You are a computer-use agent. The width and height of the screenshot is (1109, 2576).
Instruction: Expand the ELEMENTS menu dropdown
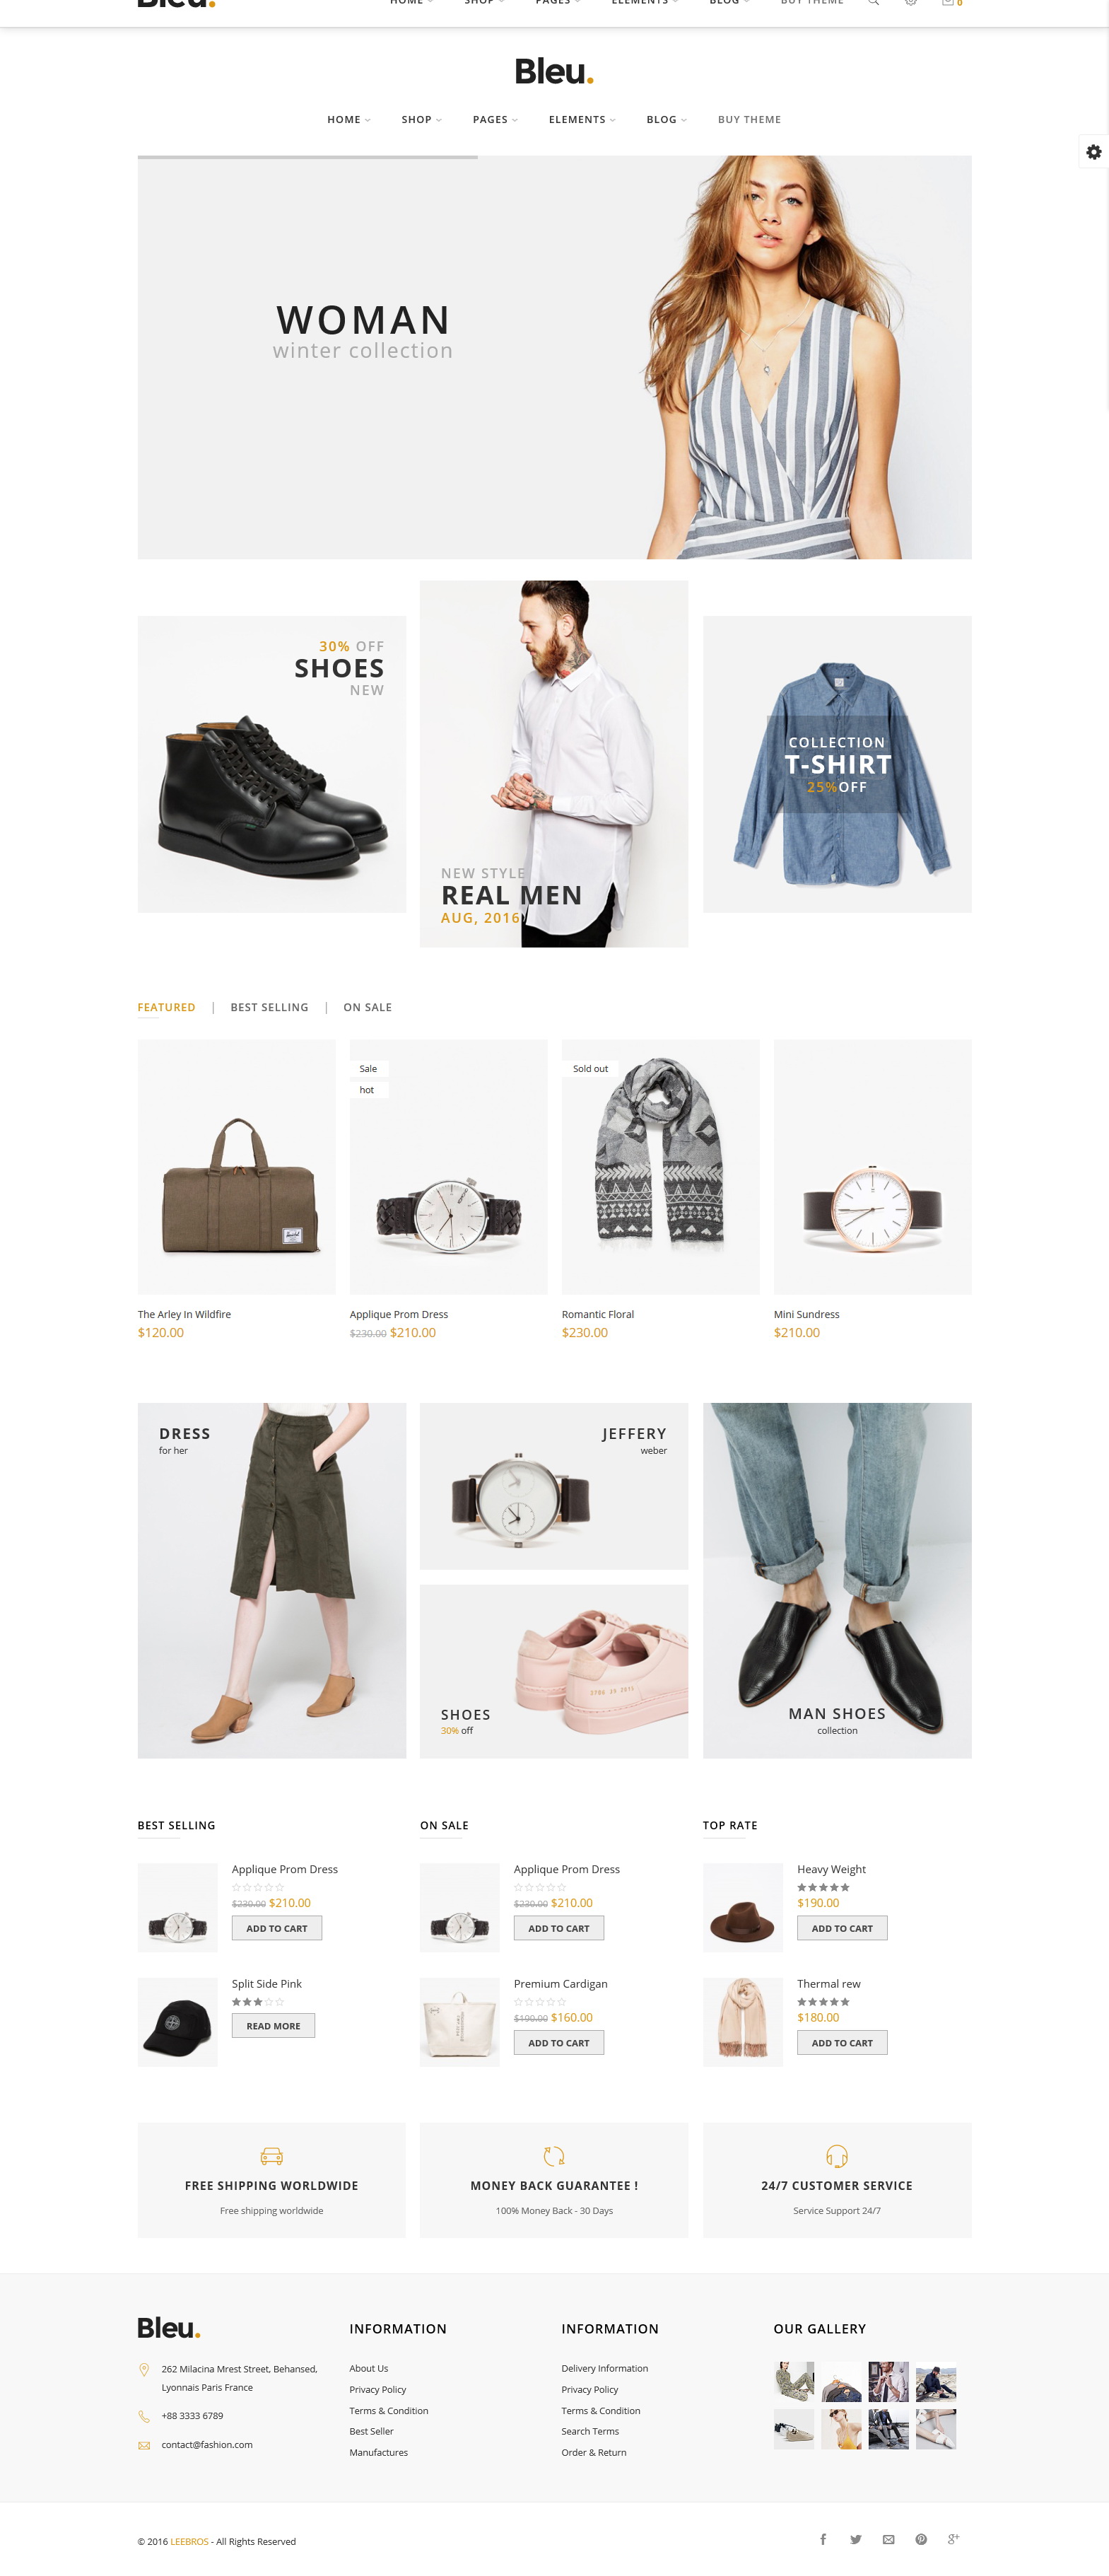[x=582, y=119]
